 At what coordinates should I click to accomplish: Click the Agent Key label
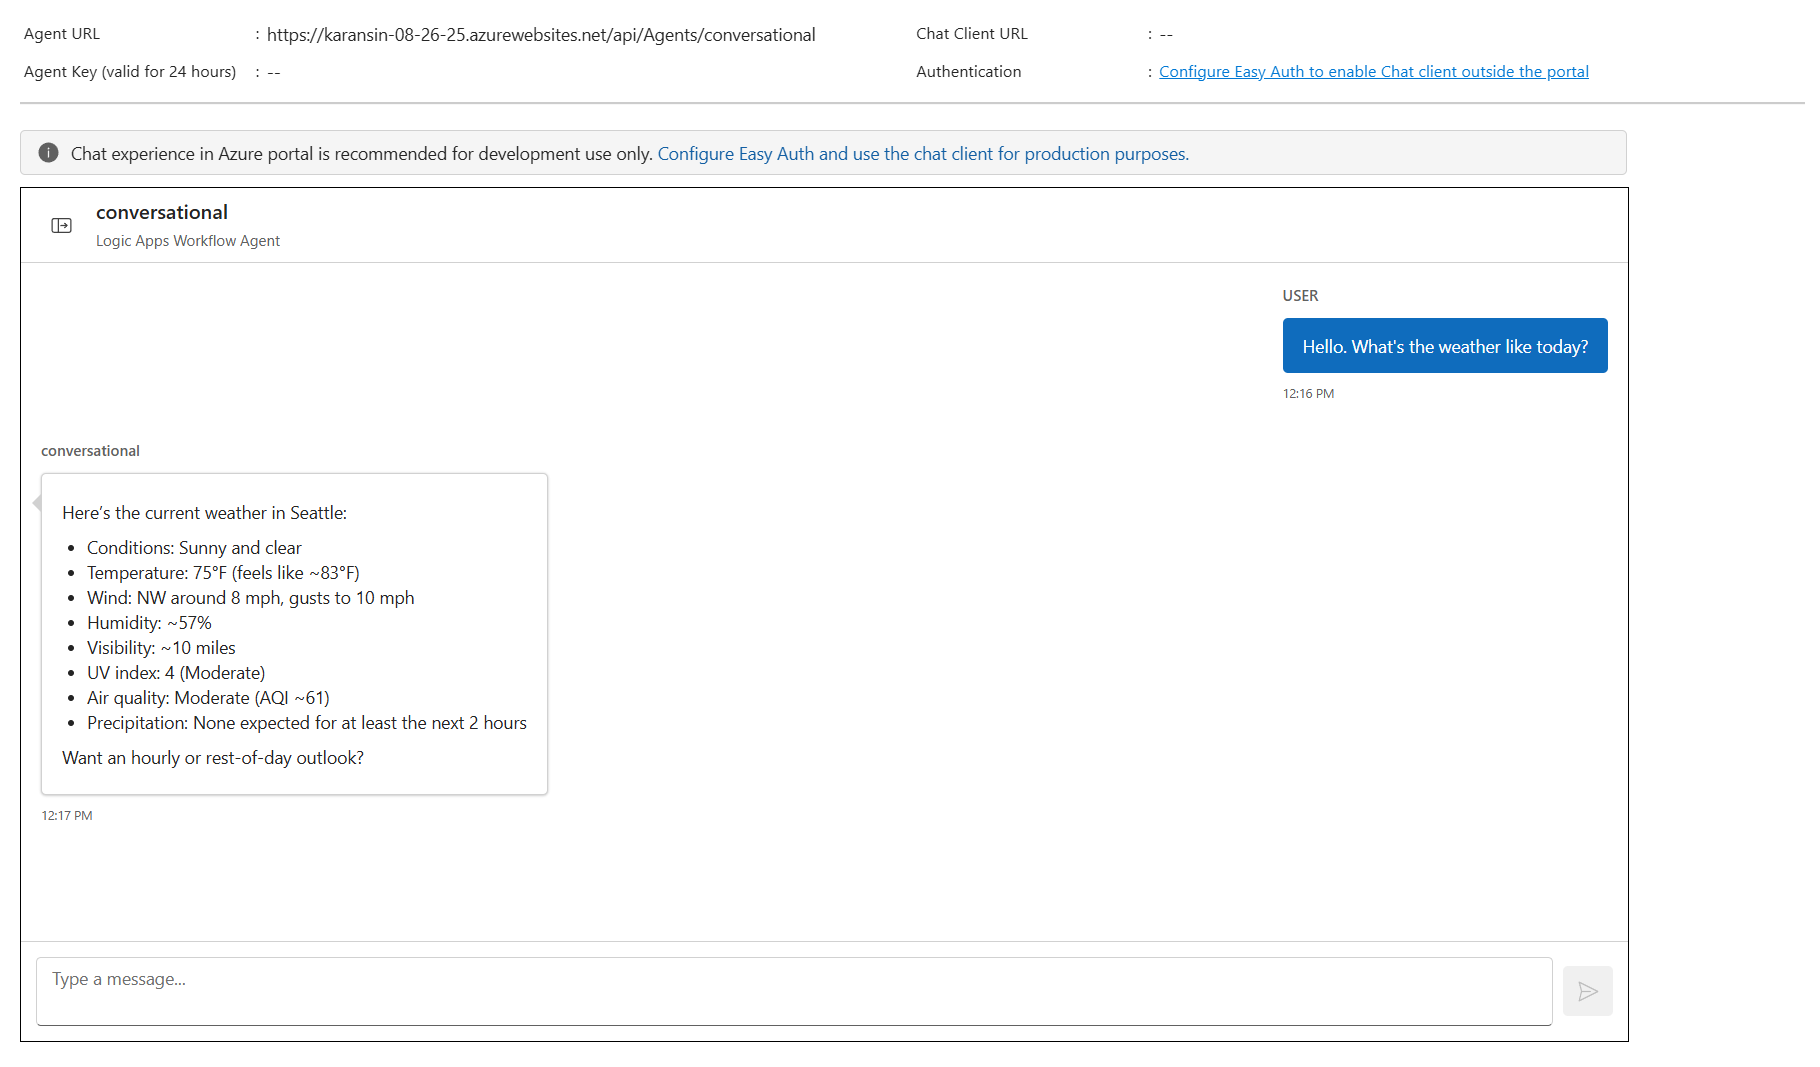click(129, 71)
